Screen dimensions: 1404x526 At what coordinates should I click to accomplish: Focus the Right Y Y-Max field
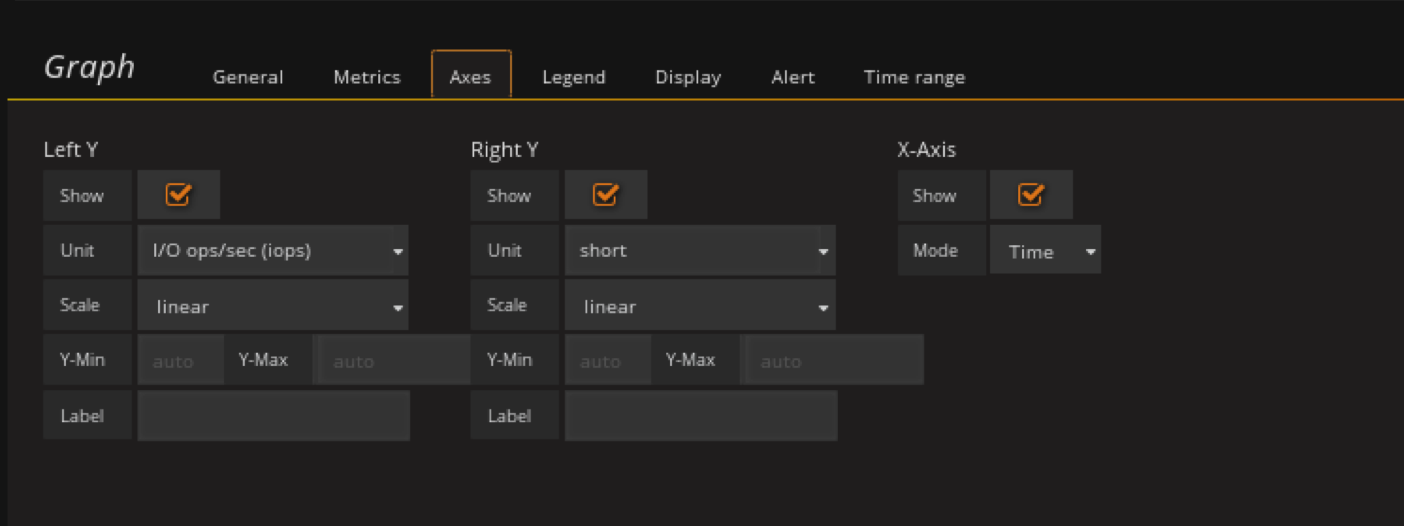click(x=832, y=361)
